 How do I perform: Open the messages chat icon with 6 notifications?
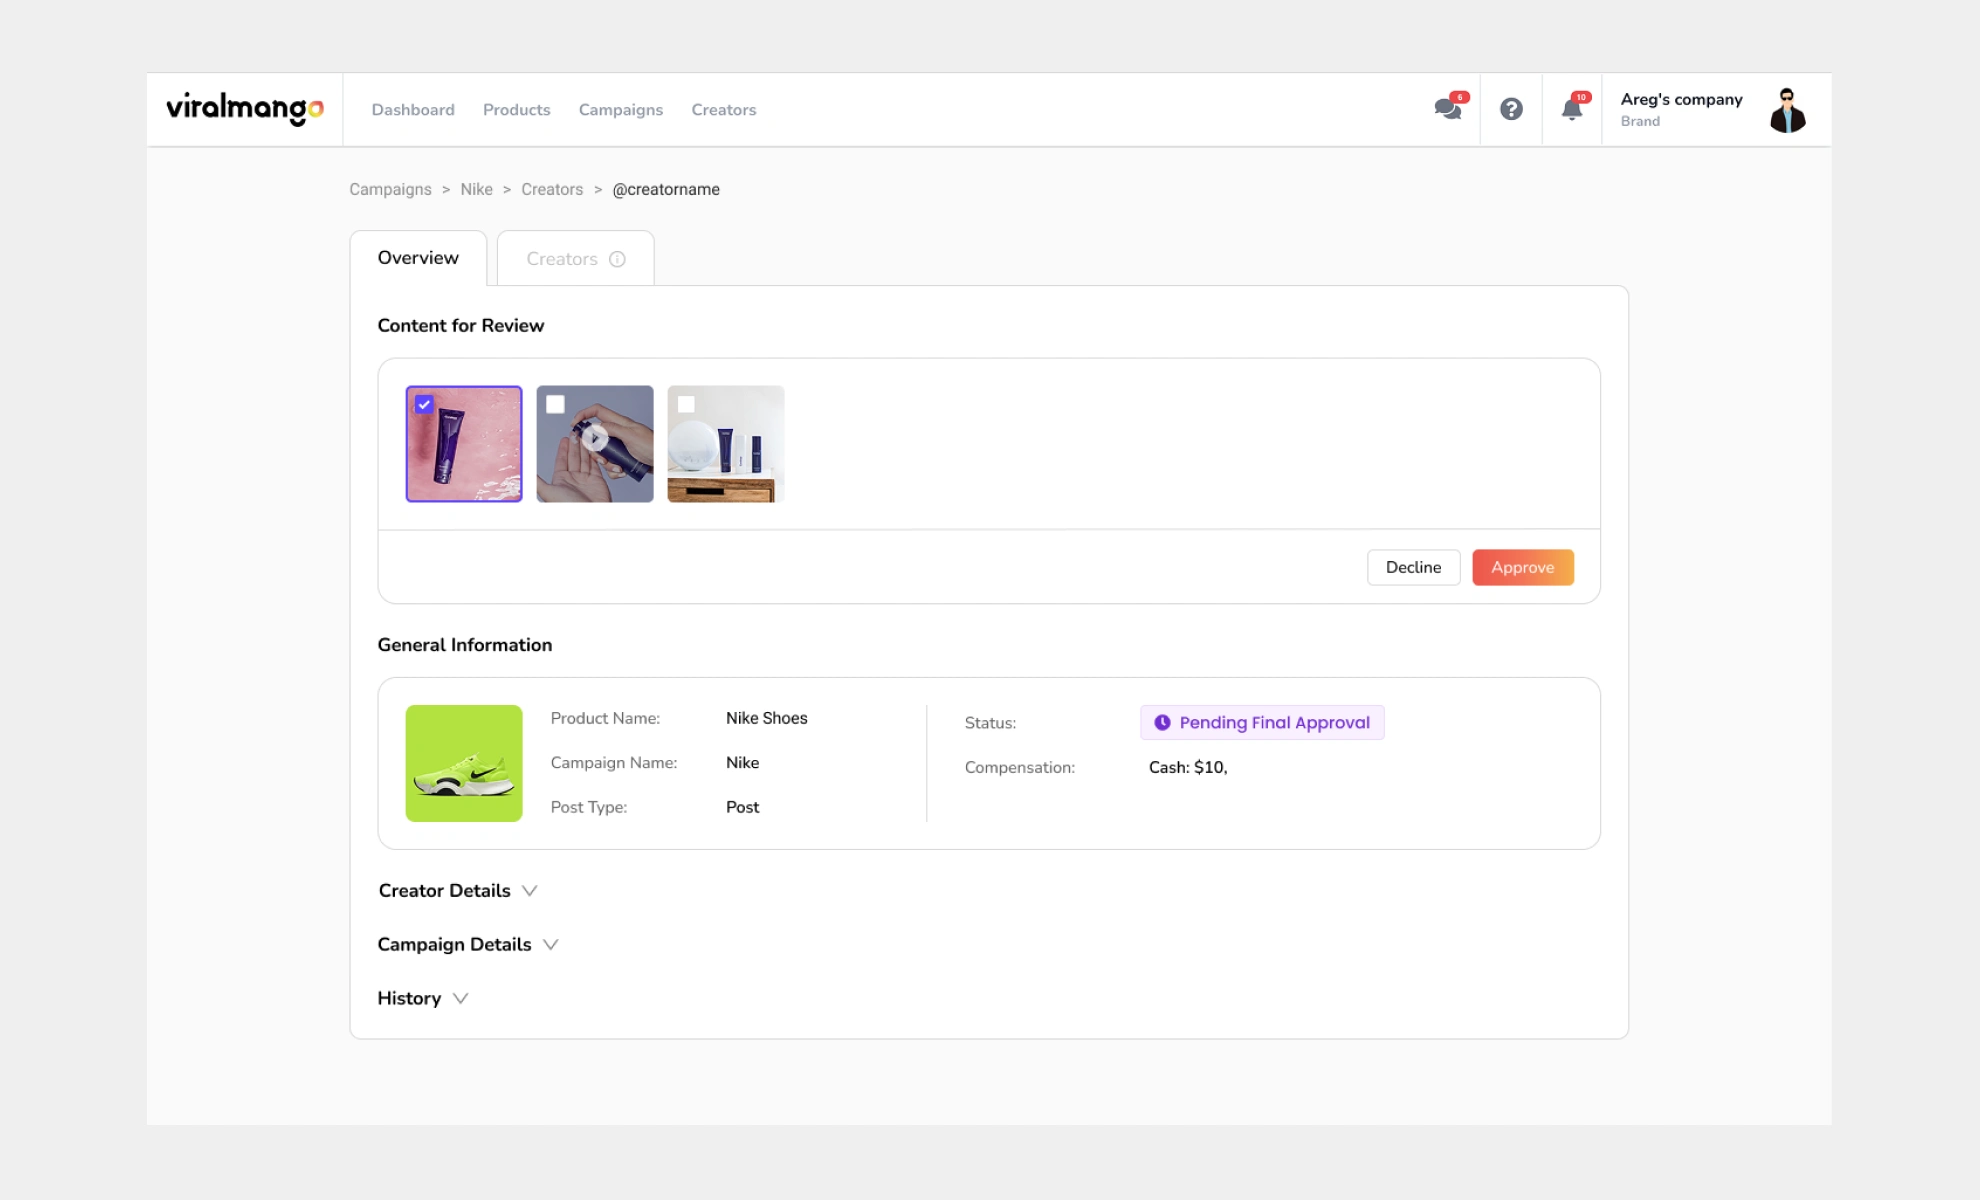click(x=1447, y=110)
